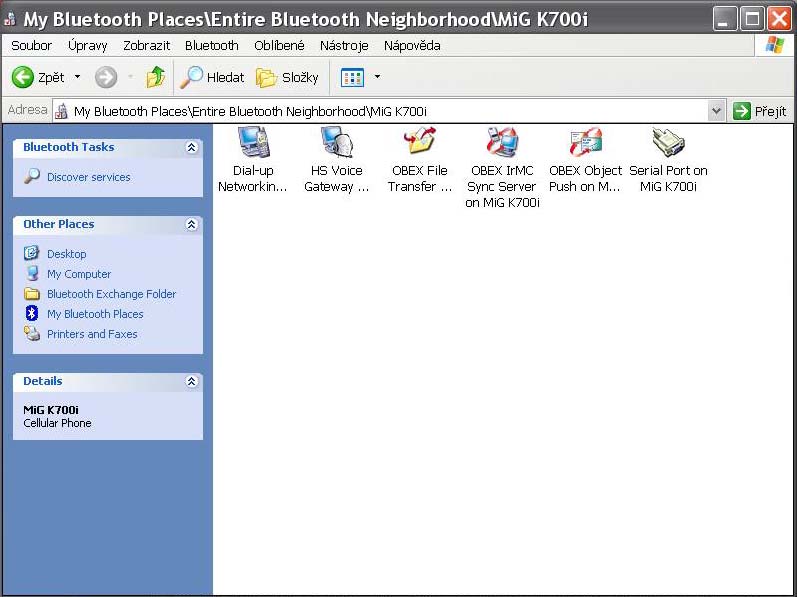The image size is (797, 597).
Task: Open the Soubor menu
Action: (x=32, y=46)
